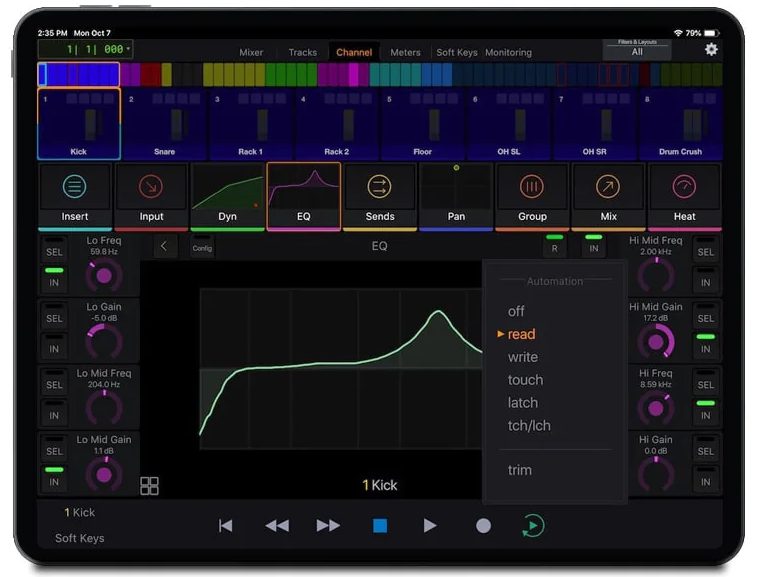This screenshot has width=757, height=577.
Task: Click the settings gear icon
Action: (x=711, y=49)
